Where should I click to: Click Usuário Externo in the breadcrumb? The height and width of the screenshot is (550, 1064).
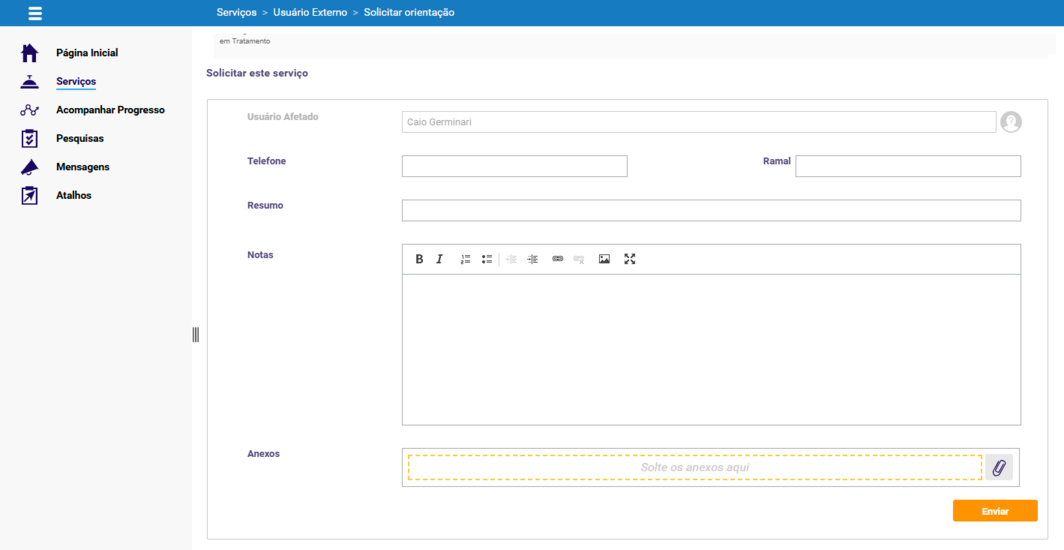tap(310, 13)
